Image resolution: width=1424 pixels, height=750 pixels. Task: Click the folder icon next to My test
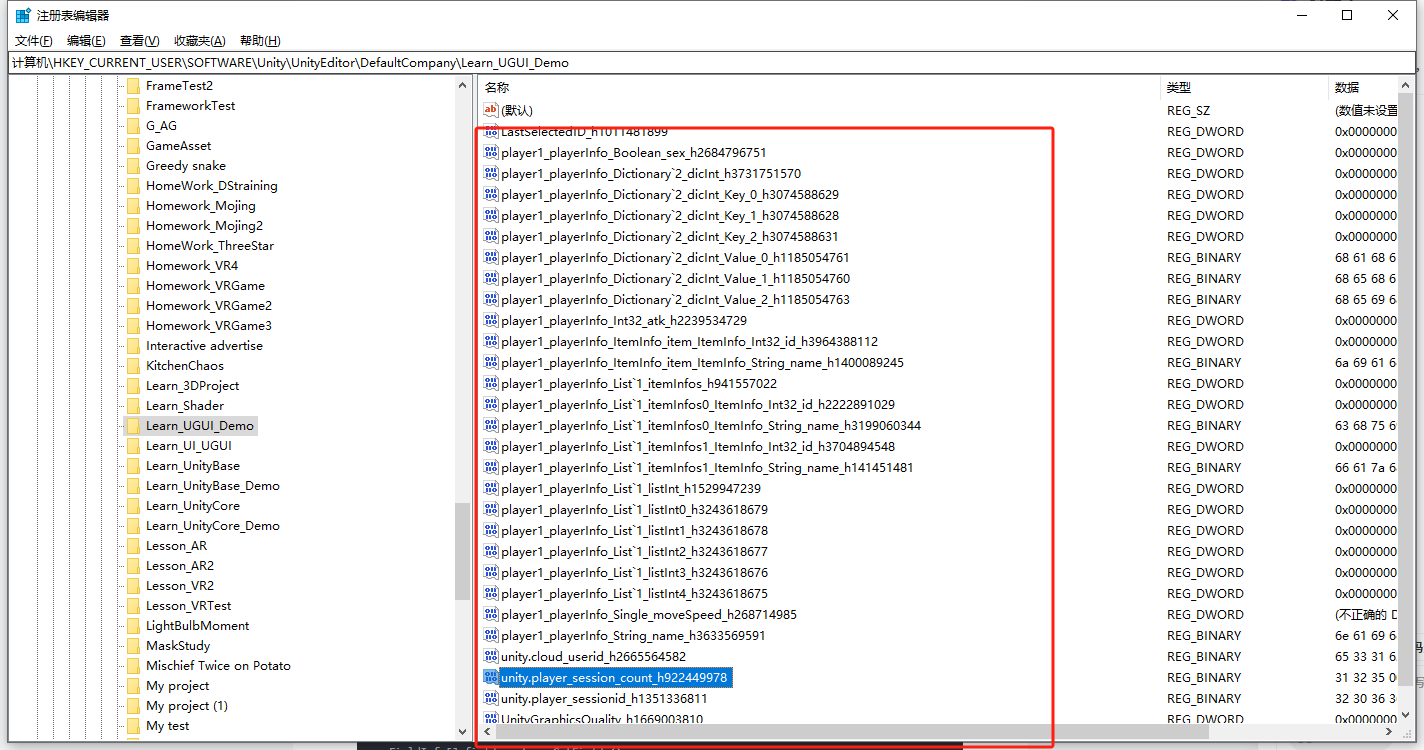pyautogui.click(x=133, y=725)
